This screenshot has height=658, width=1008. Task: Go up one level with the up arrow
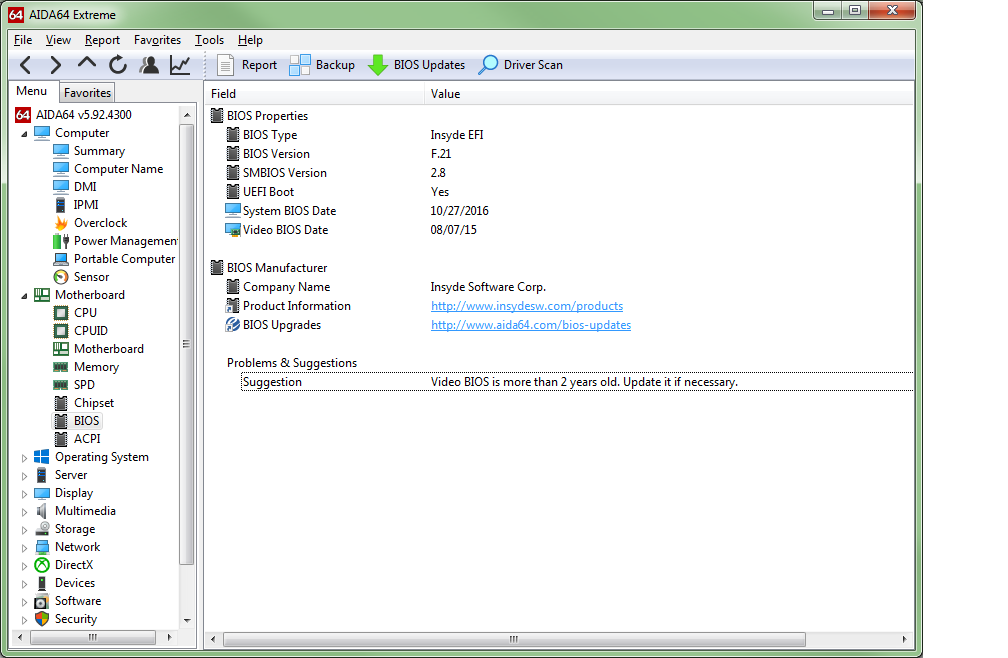87,64
